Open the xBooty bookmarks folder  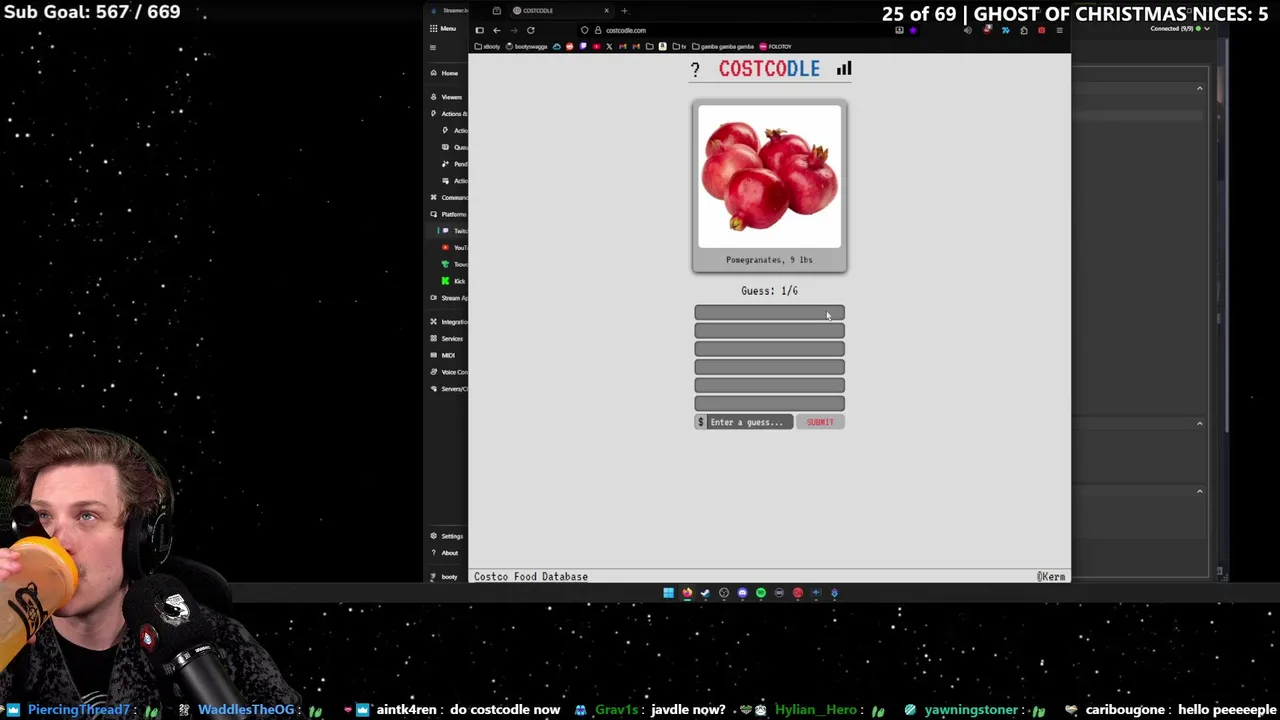coord(488,46)
